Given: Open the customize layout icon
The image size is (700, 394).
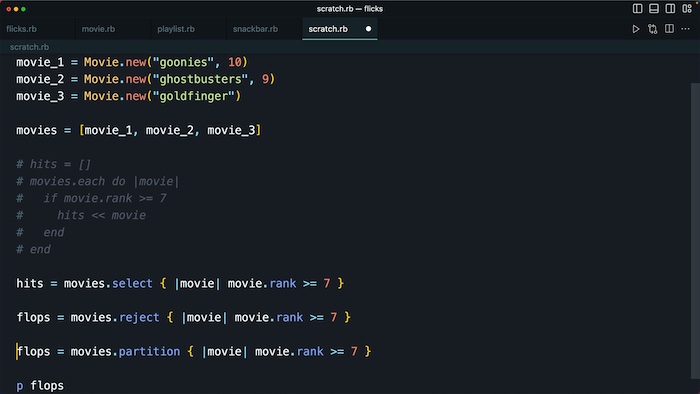Looking at the screenshot, I should coord(687,8).
